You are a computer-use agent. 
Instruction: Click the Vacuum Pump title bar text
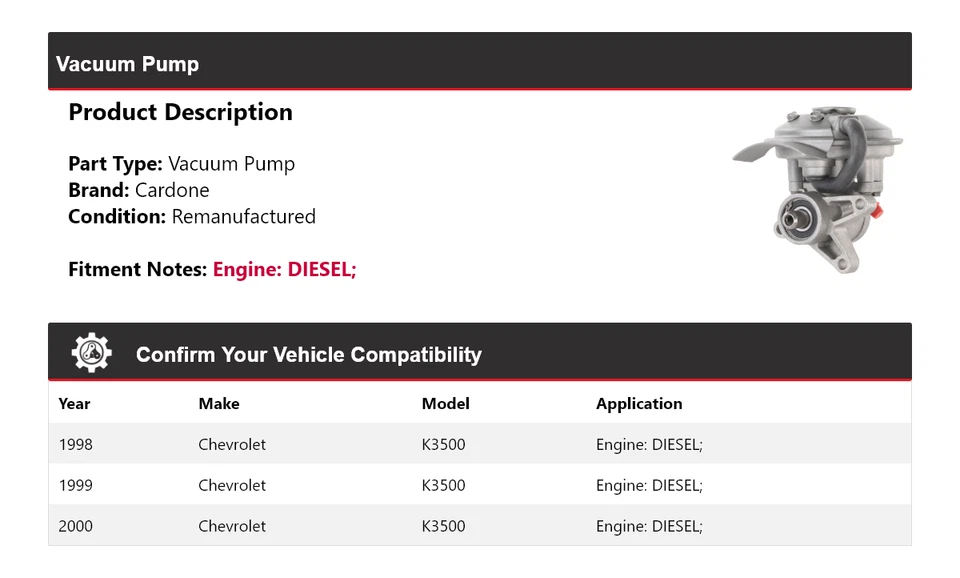127,64
